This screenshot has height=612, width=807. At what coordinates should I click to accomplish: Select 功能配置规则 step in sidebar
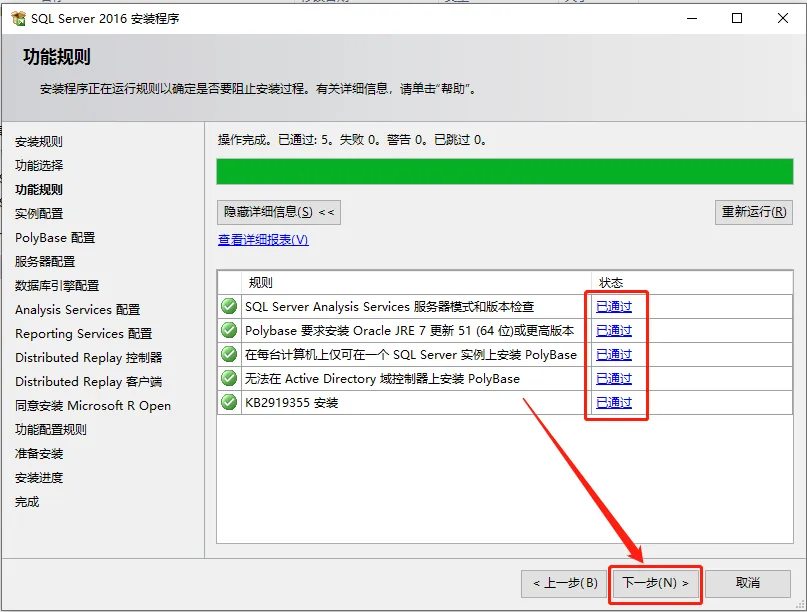(50, 430)
